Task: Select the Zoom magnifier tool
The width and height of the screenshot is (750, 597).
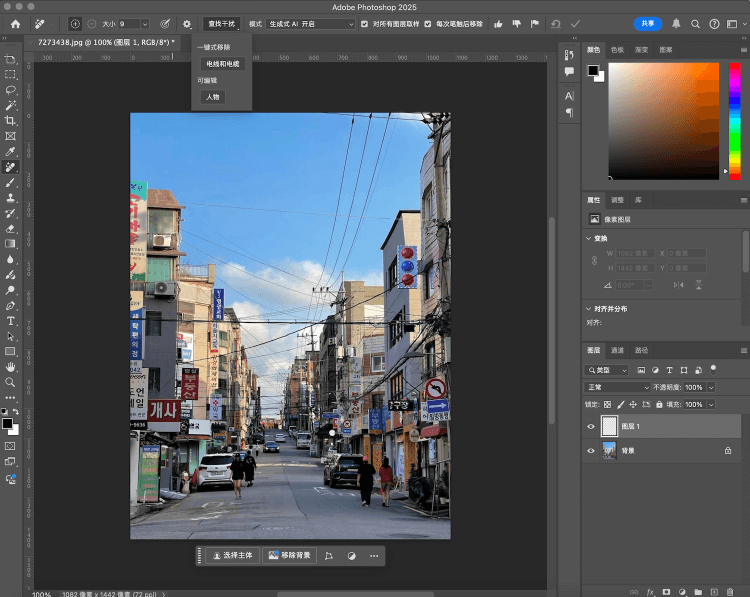Action: coord(11,382)
